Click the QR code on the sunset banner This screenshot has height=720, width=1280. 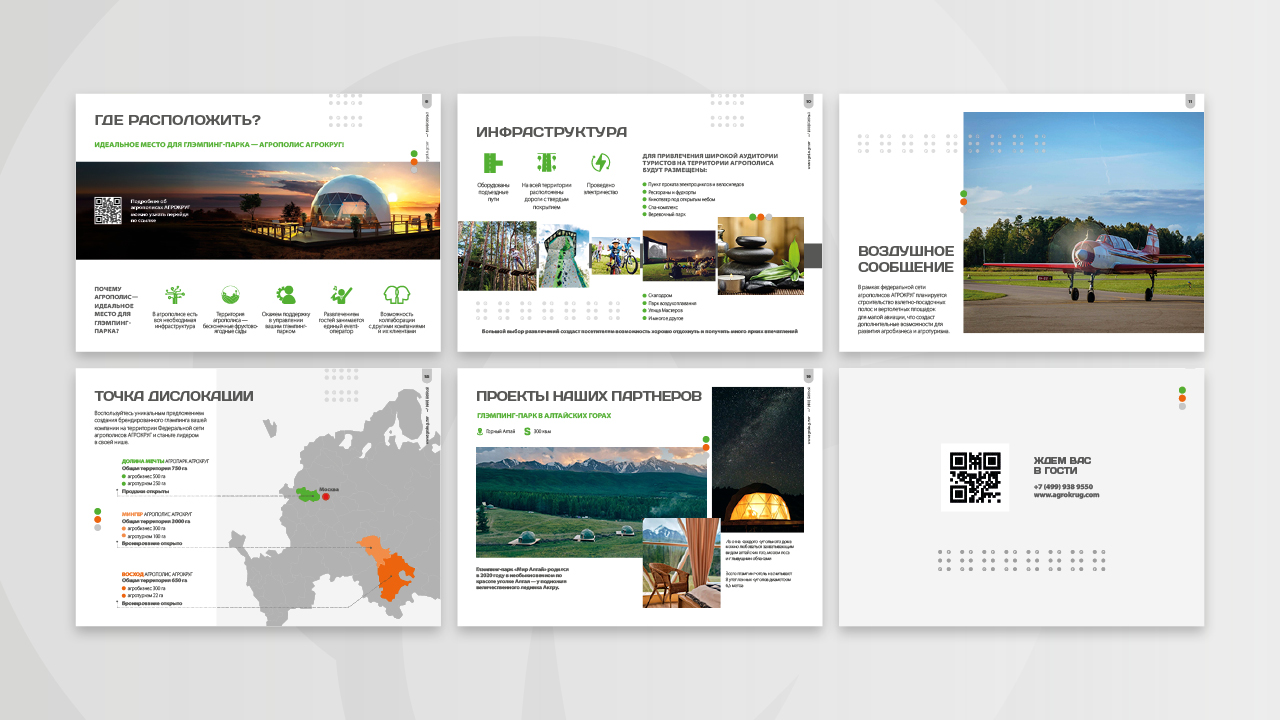pos(107,210)
